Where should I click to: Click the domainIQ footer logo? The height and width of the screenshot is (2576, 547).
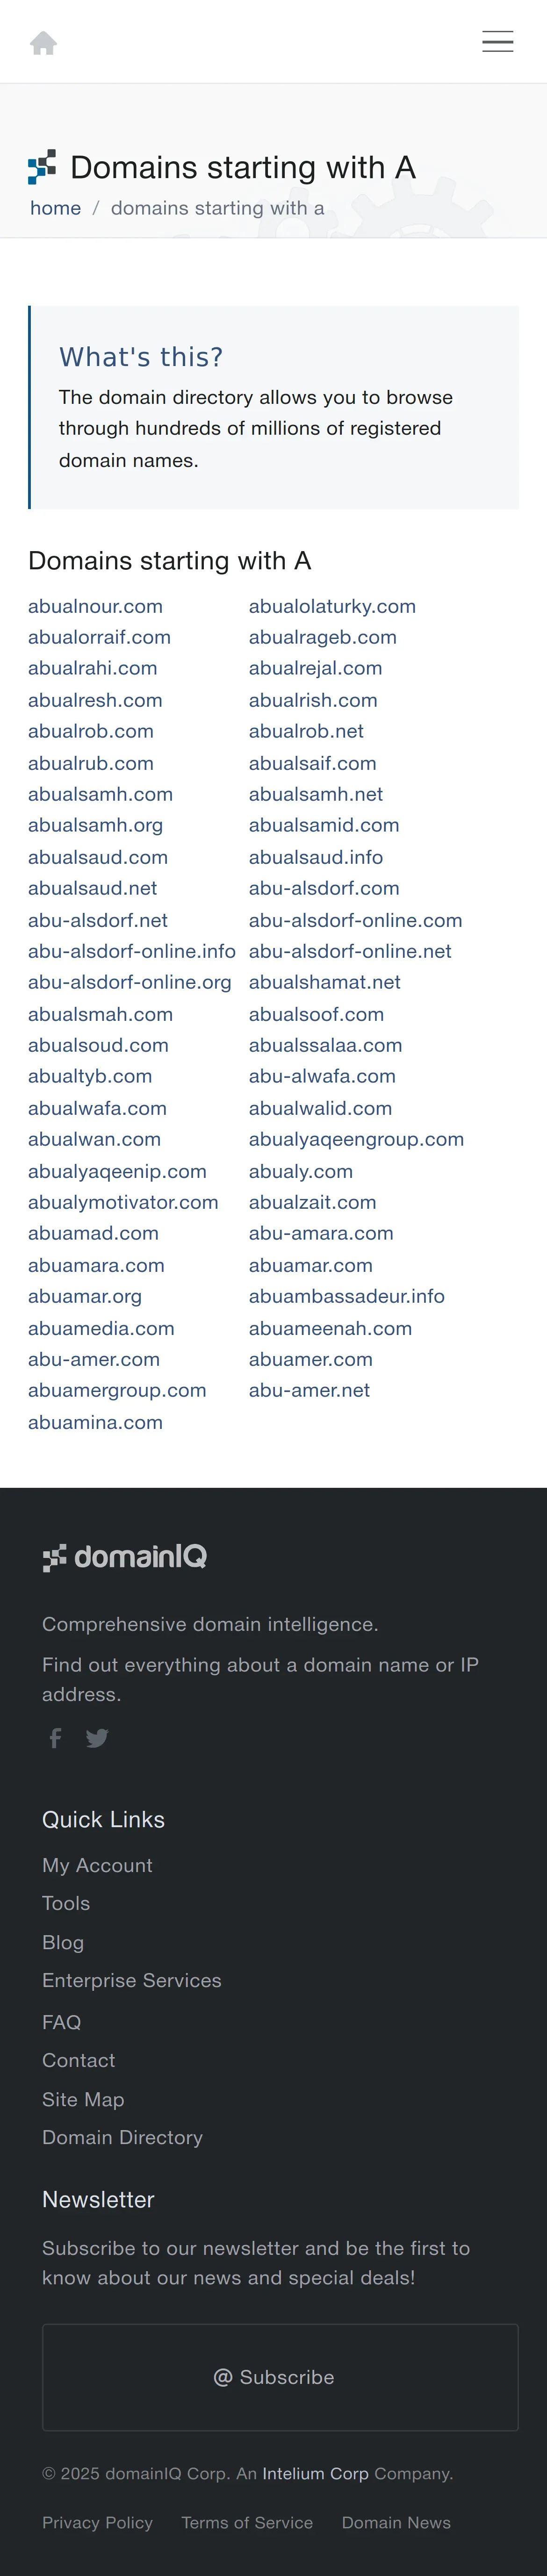[125, 1556]
